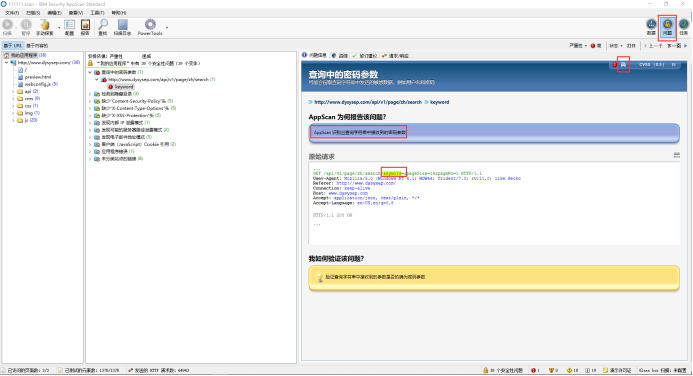Click the keyword breadcrumb link

pos(439,102)
